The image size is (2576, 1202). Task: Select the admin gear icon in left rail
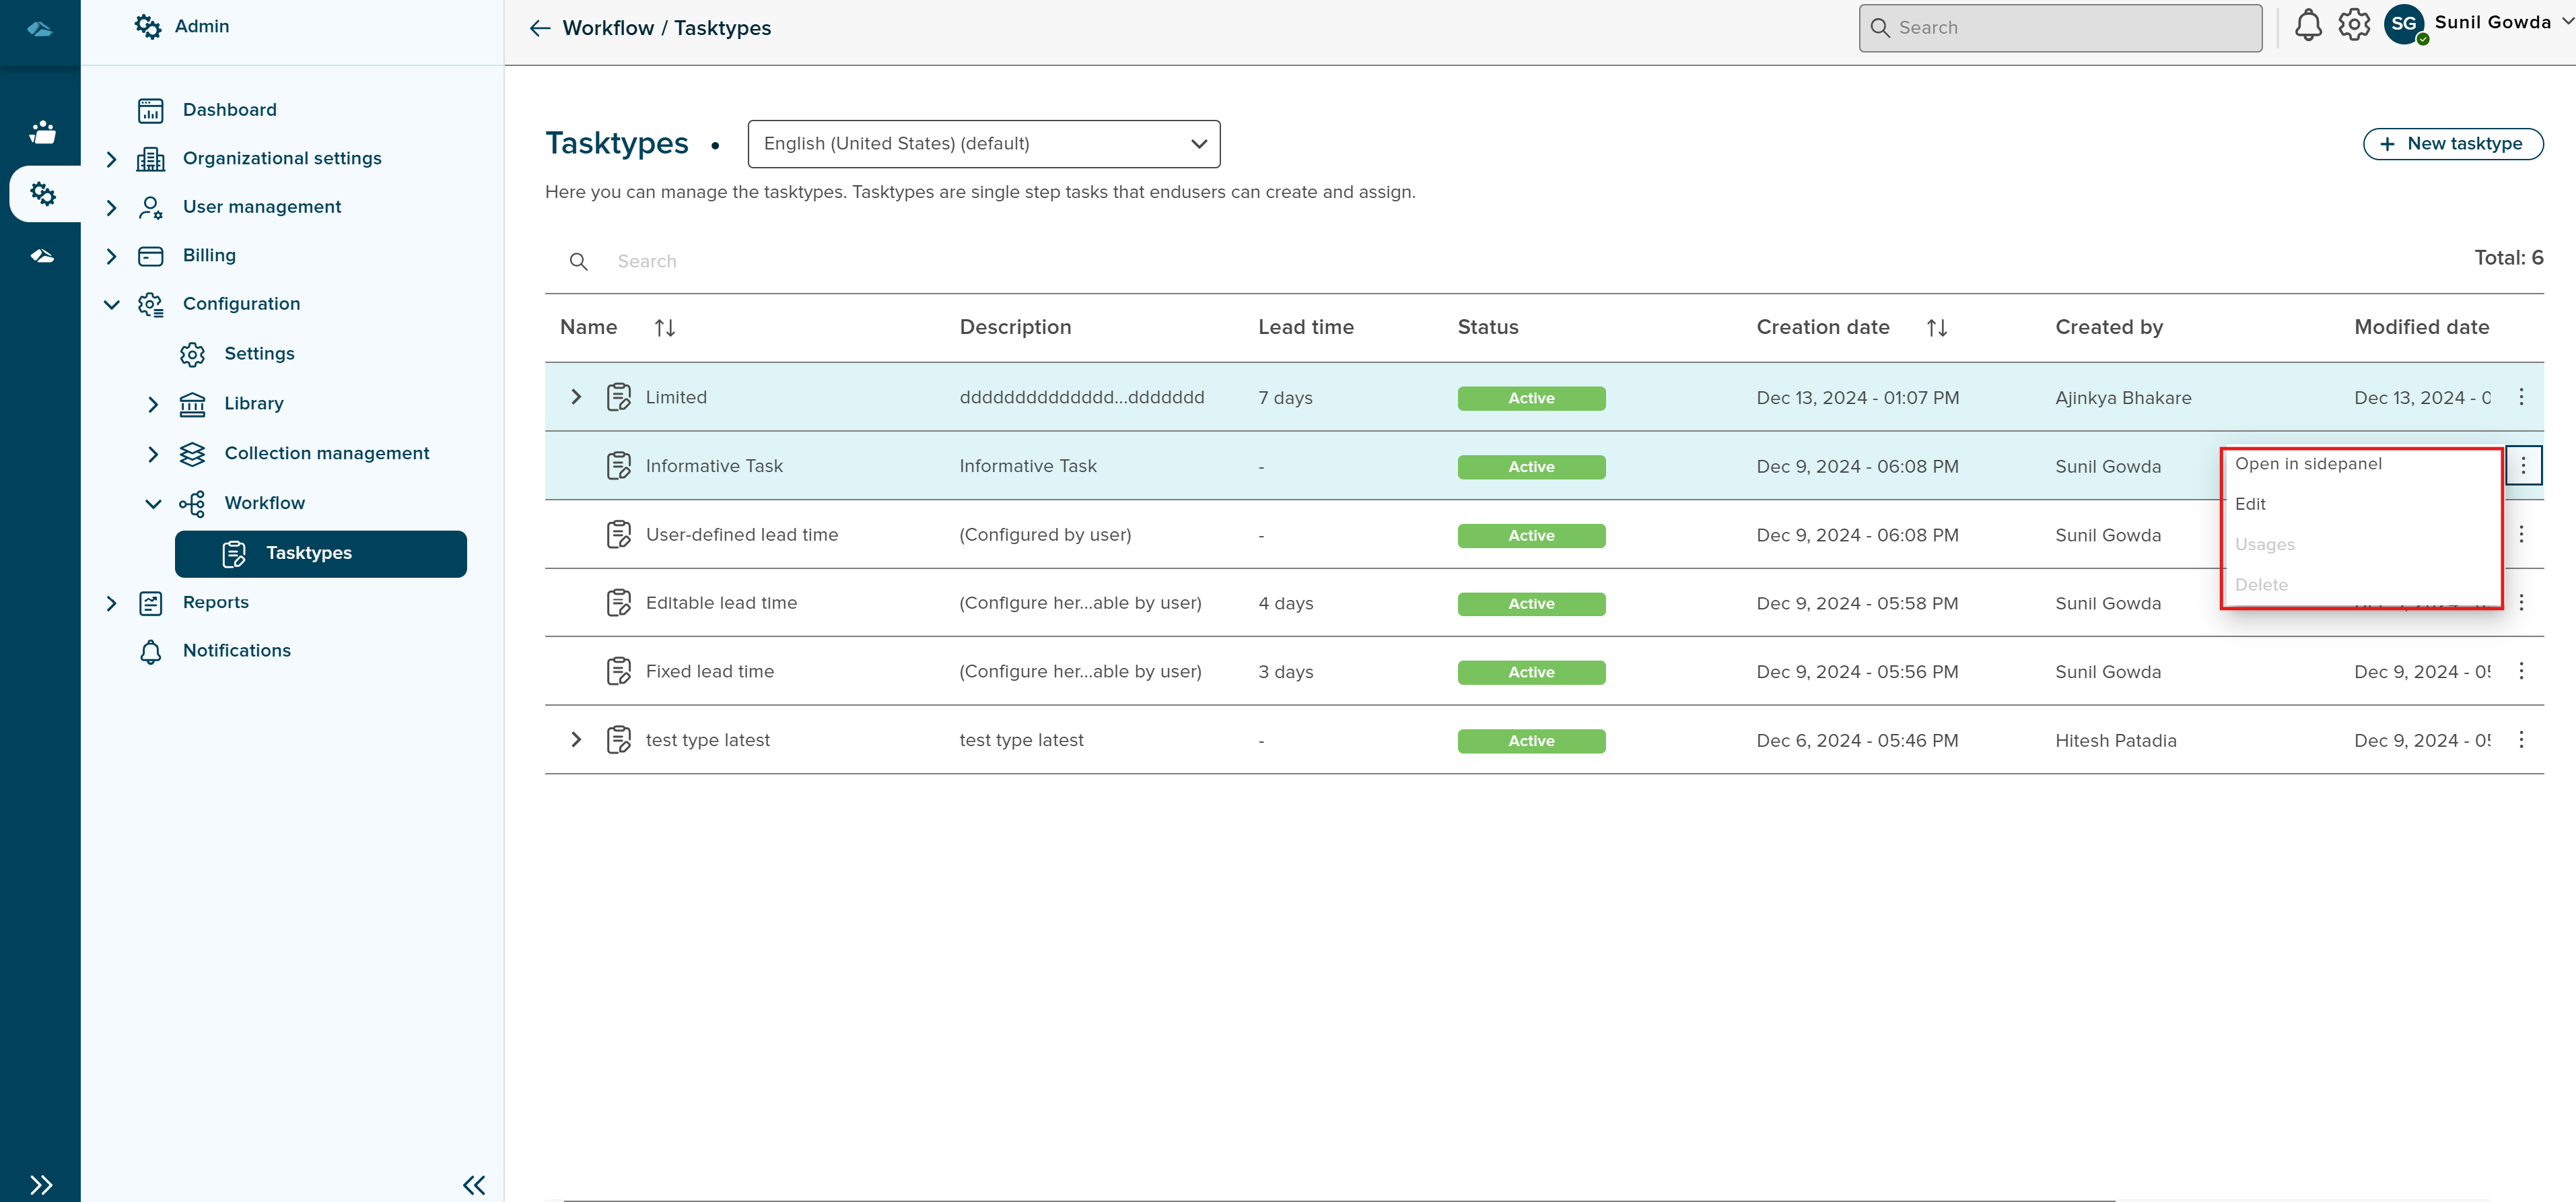42,193
